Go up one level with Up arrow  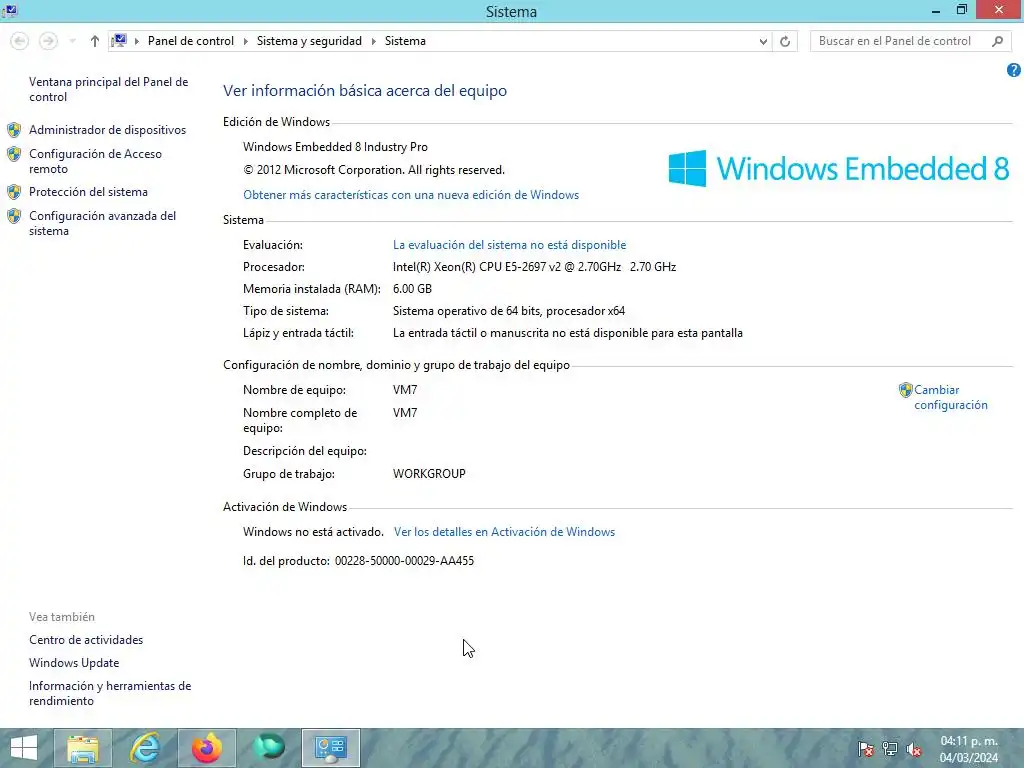click(x=95, y=41)
